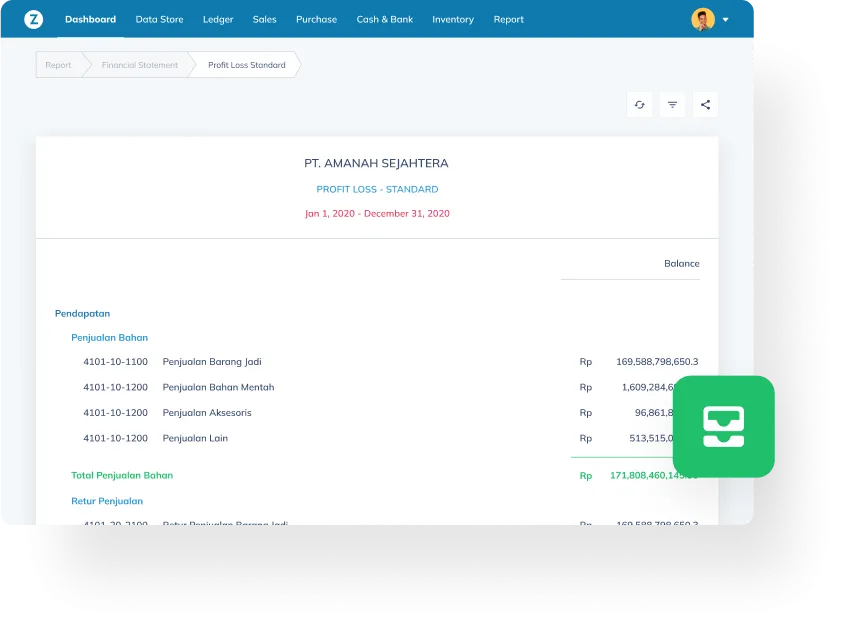
Task: Click the share icon button
Action: pyautogui.click(x=705, y=104)
